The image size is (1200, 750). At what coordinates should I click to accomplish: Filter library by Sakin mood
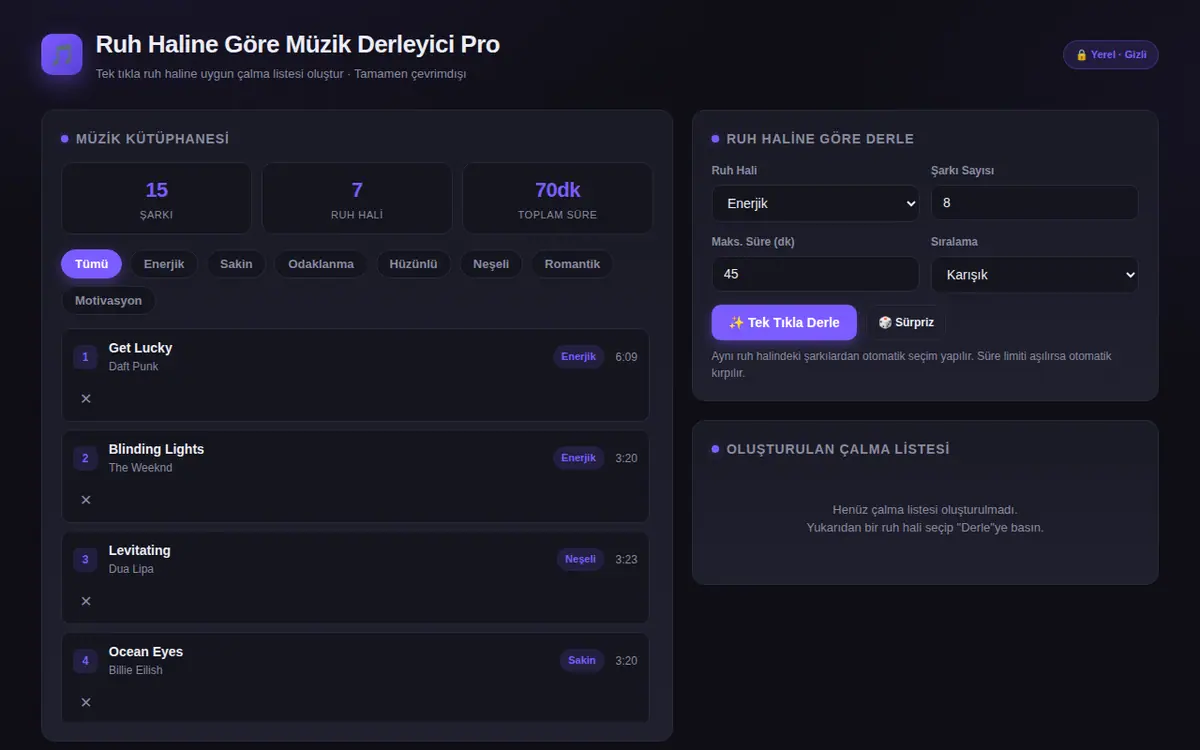pyautogui.click(x=236, y=264)
